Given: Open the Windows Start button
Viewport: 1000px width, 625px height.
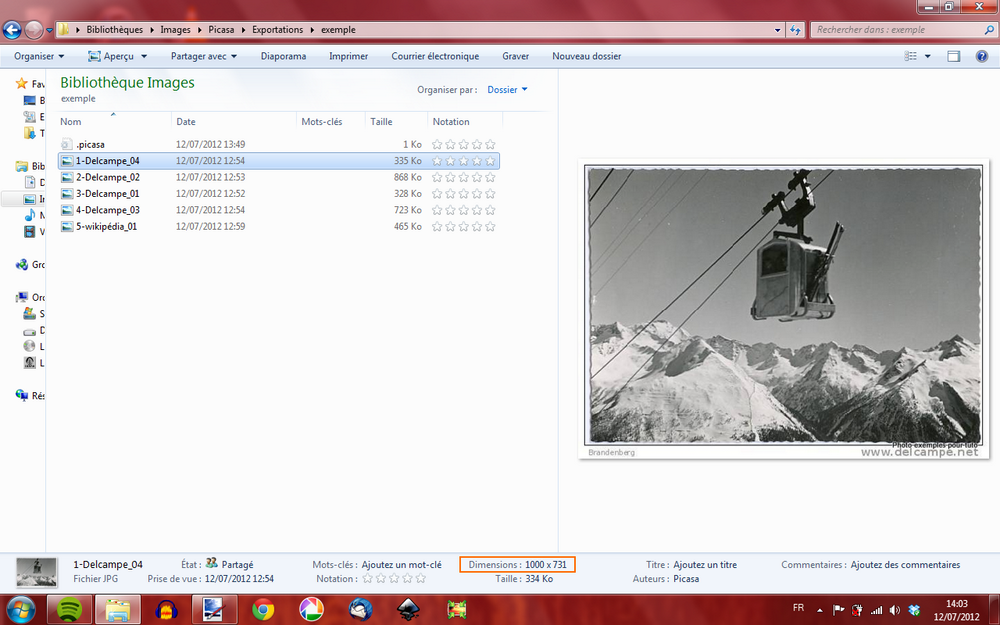Looking at the screenshot, I should pyautogui.click(x=21, y=610).
